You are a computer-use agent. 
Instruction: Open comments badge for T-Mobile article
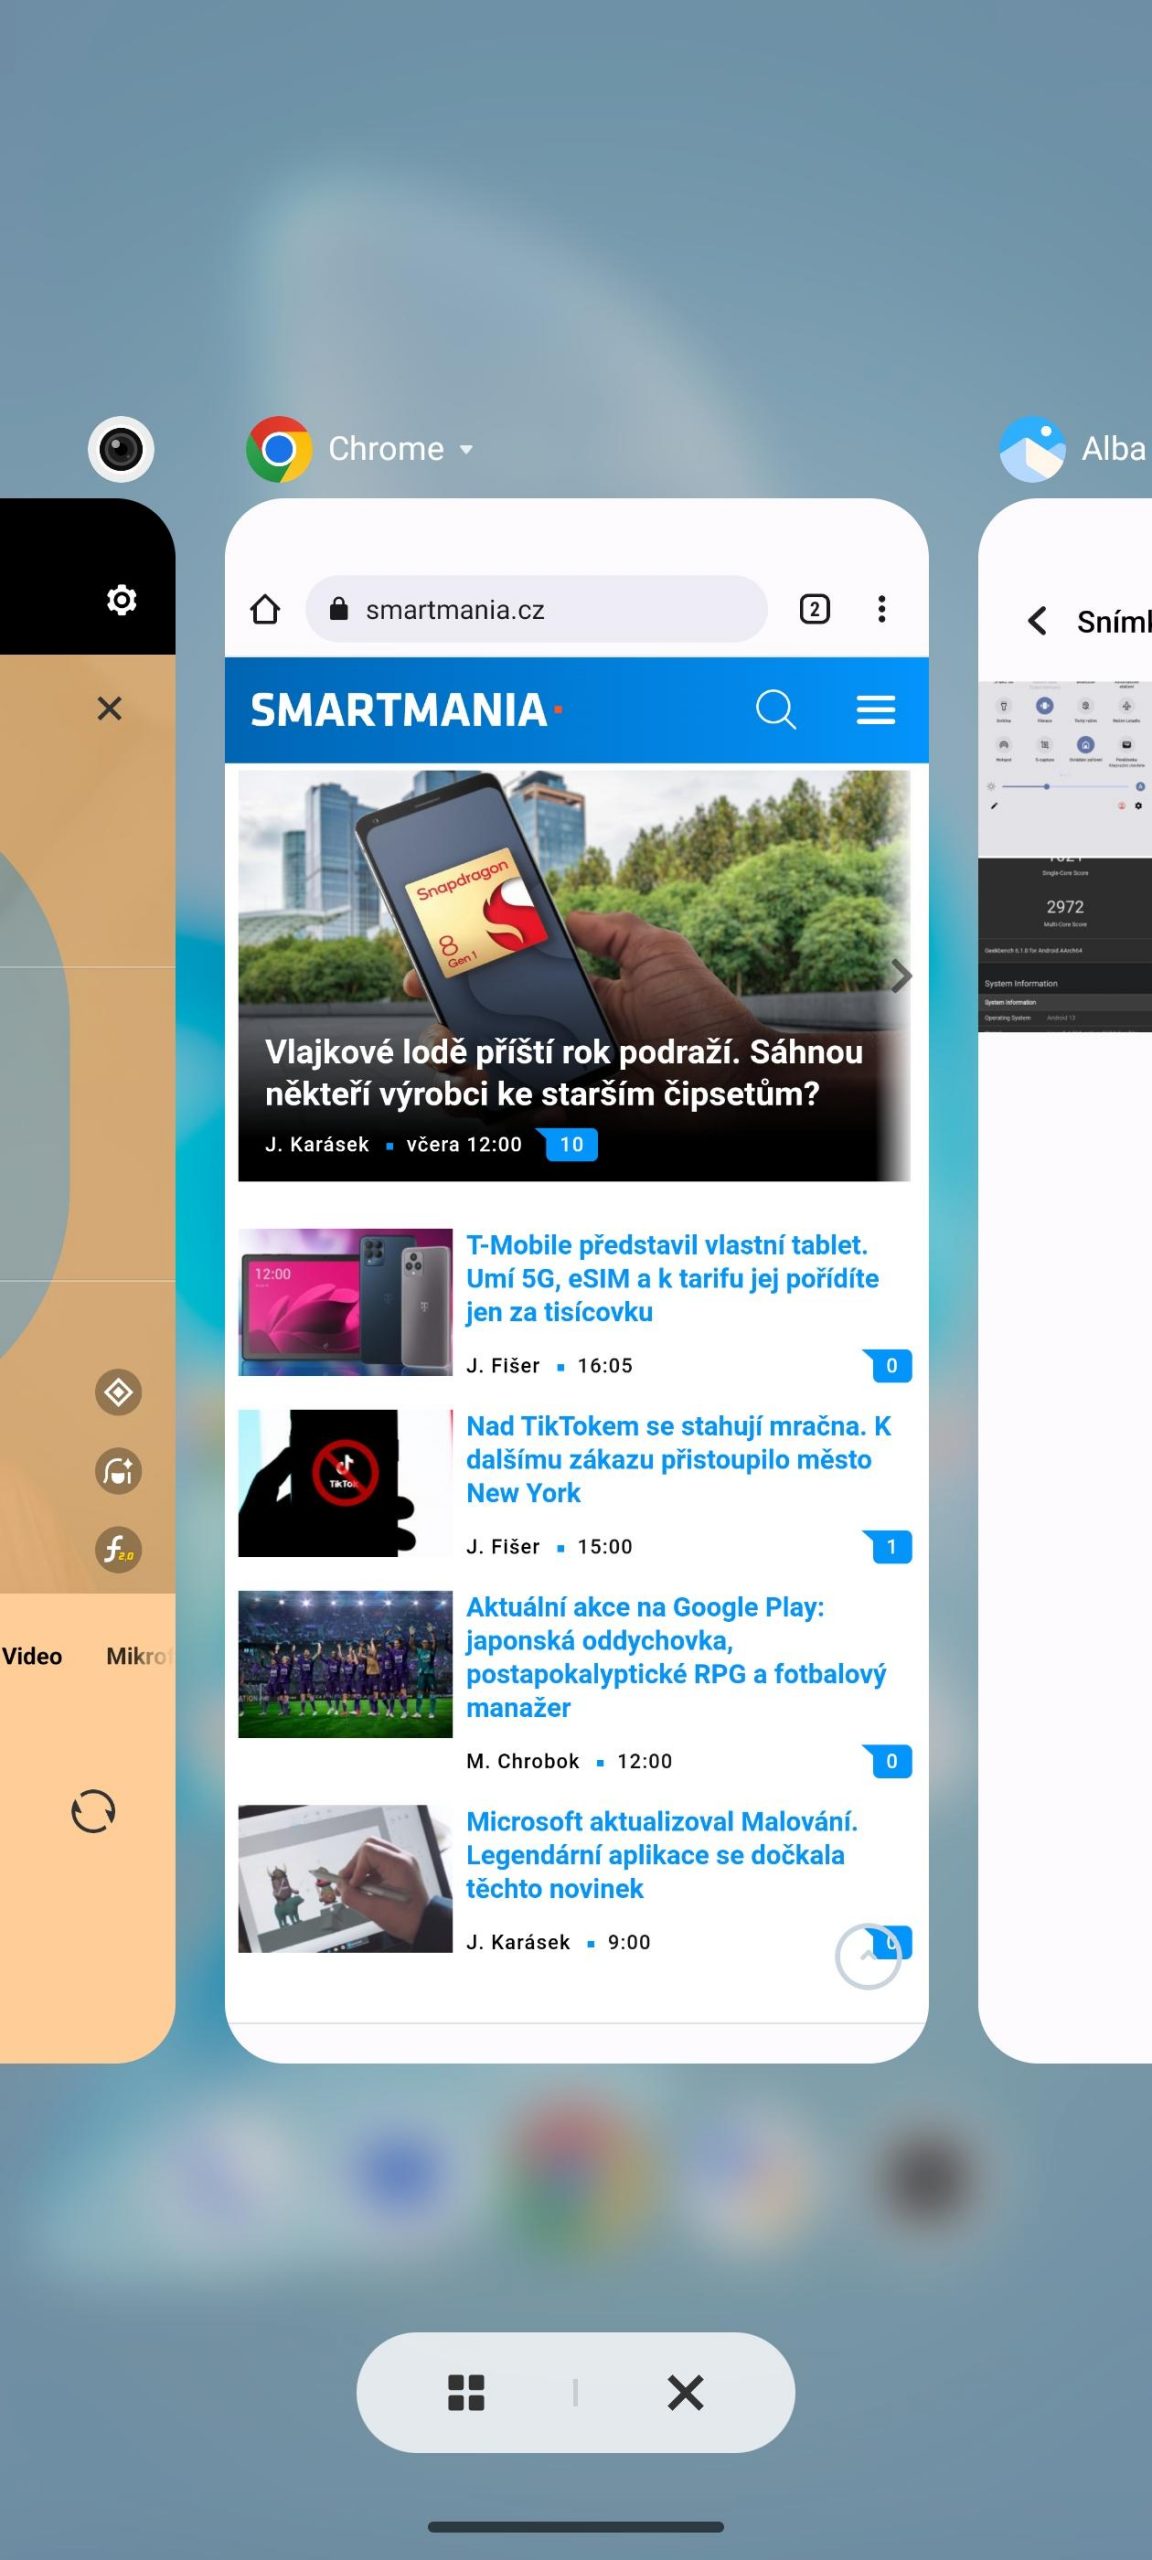click(890, 1366)
